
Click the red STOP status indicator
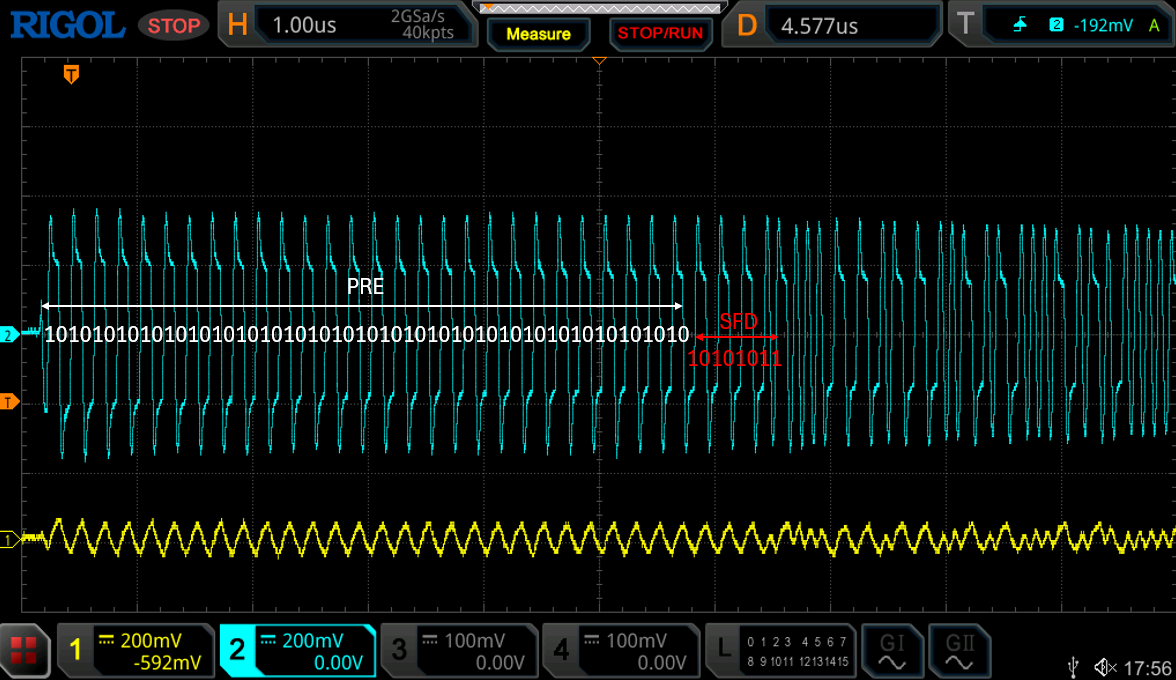click(173, 25)
